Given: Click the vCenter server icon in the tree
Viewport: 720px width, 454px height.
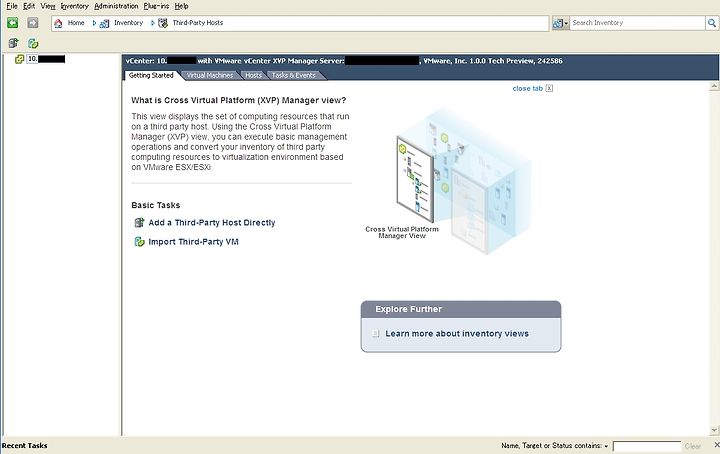Looking at the screenshot, I should tap(19, 59).
